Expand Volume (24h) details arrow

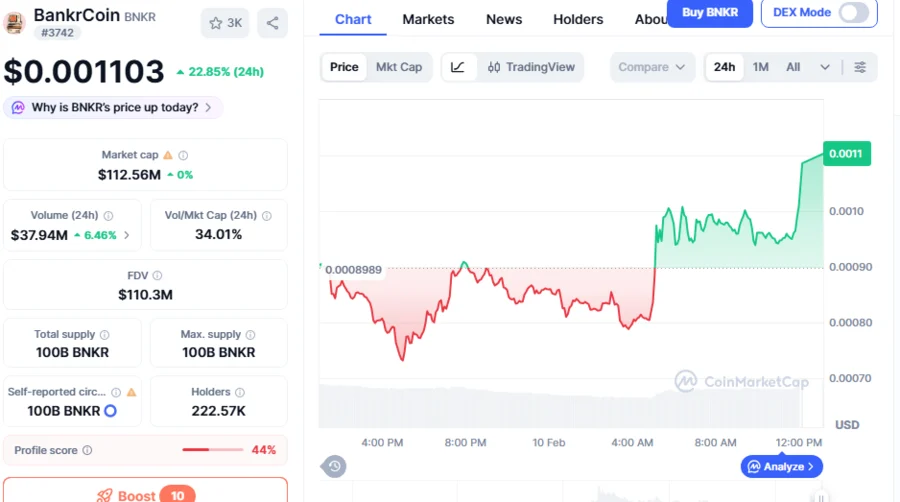(127, 235)
